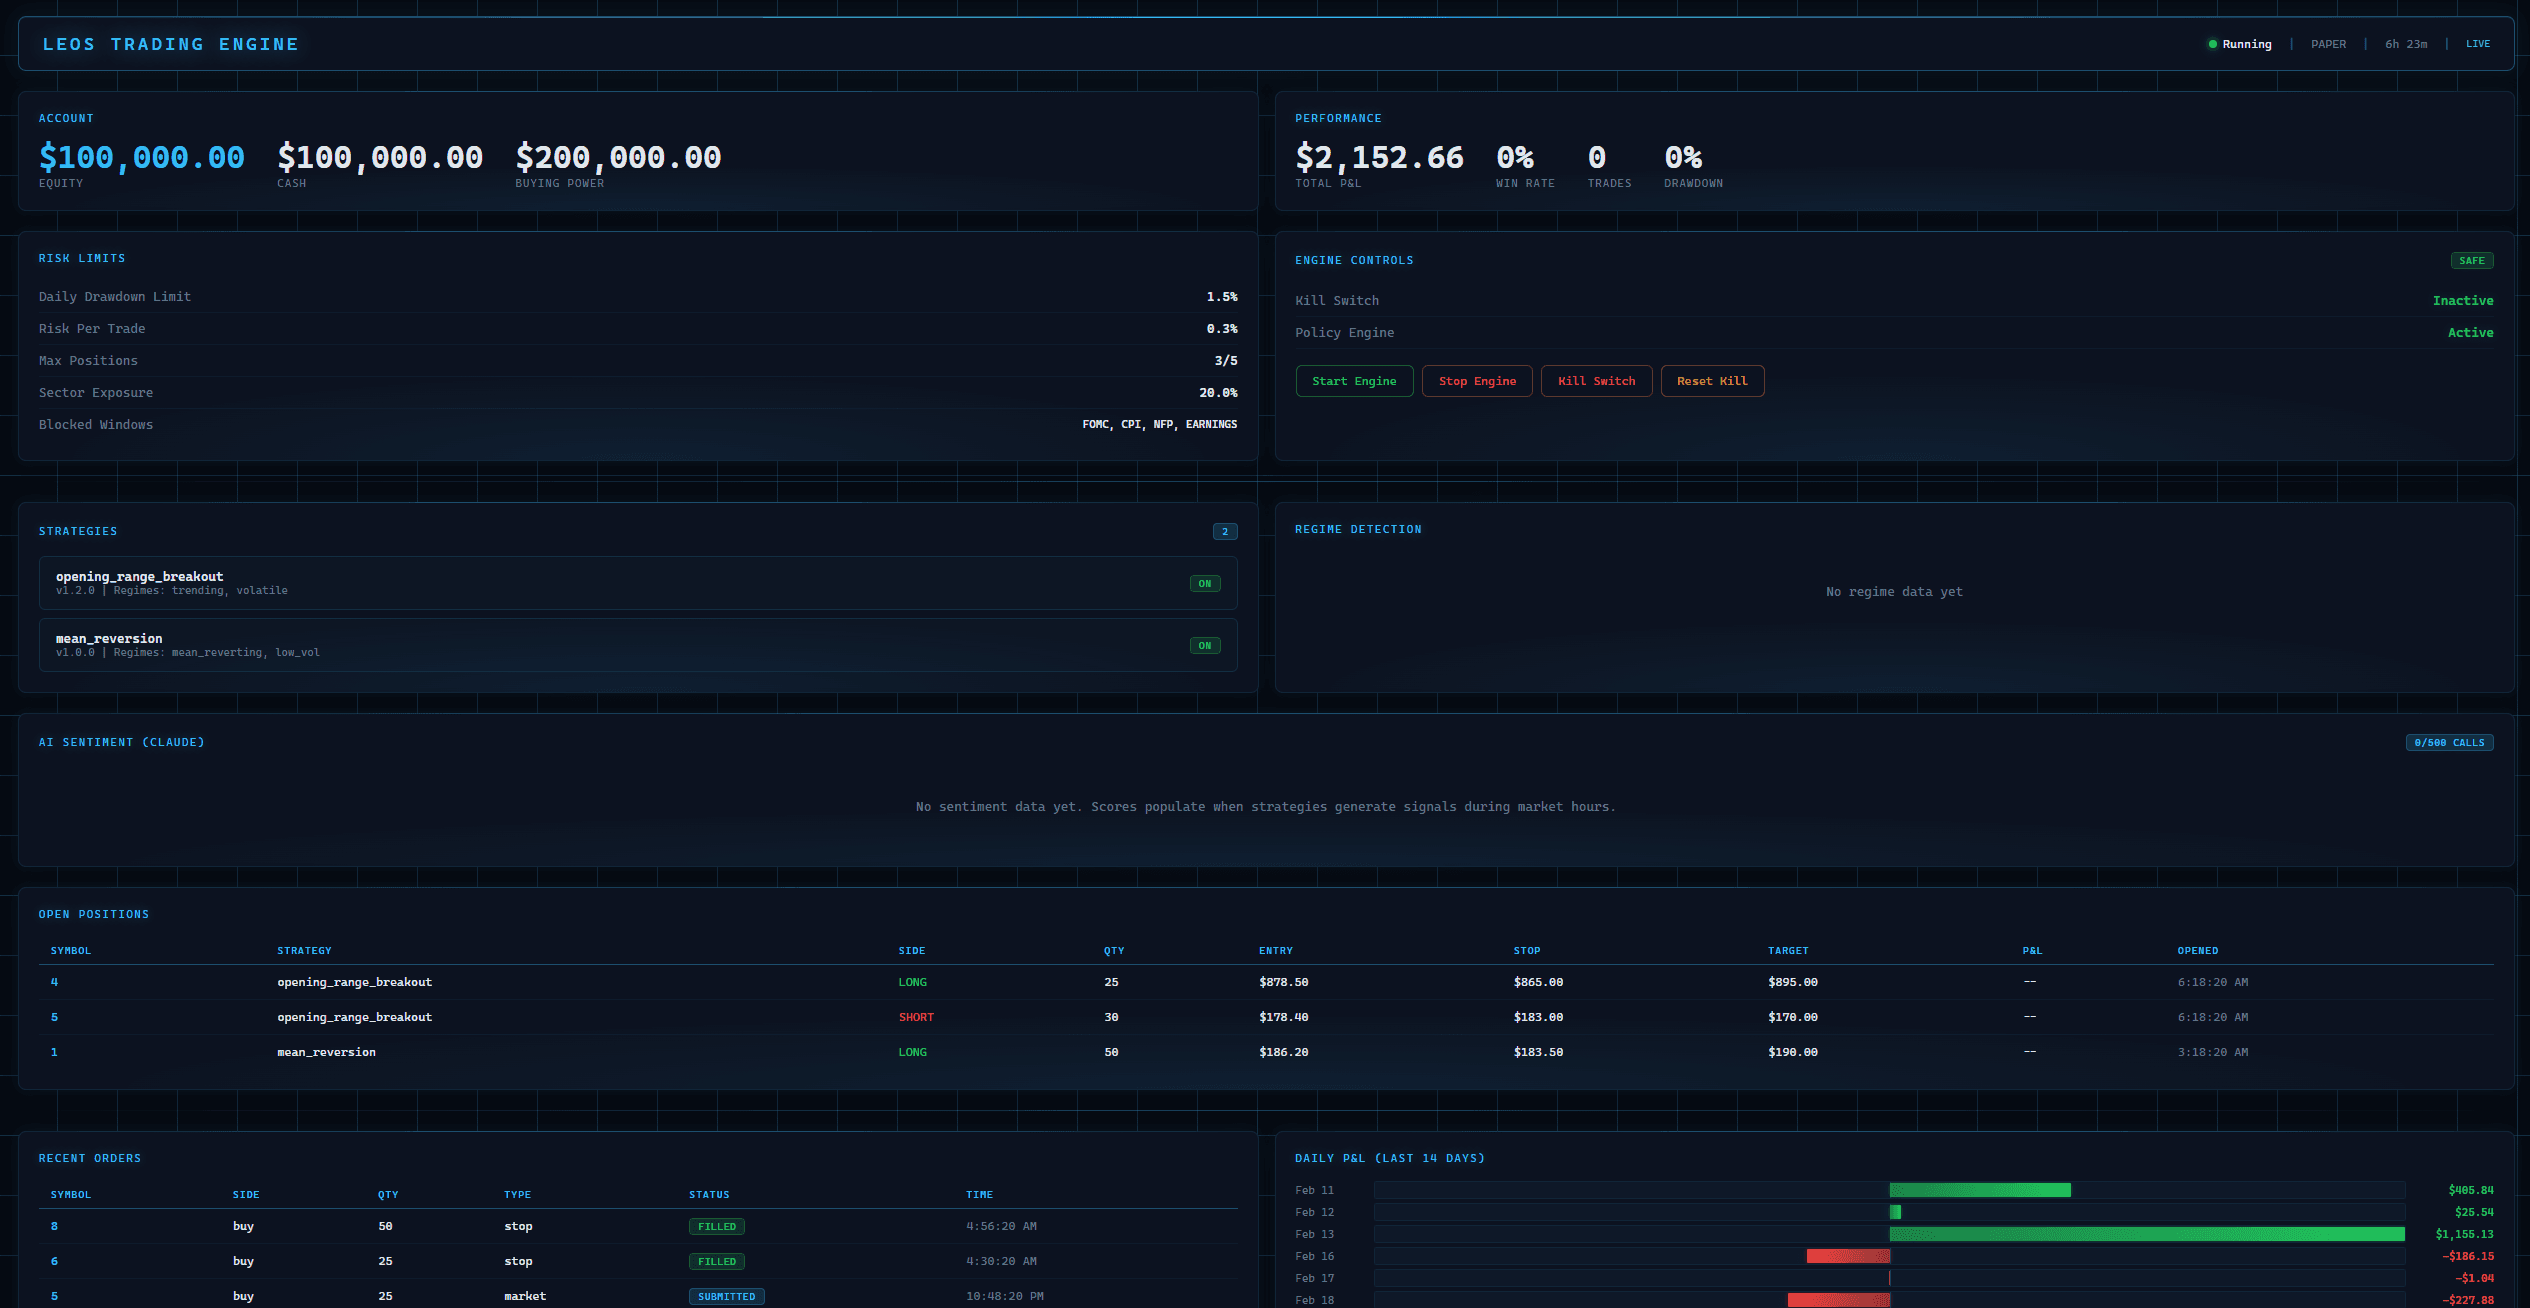This screenshot has width=2530, height=1308.
Task: Select the PAPER mode indicator
Action: pyautogui.click(x=2328, y=43)
